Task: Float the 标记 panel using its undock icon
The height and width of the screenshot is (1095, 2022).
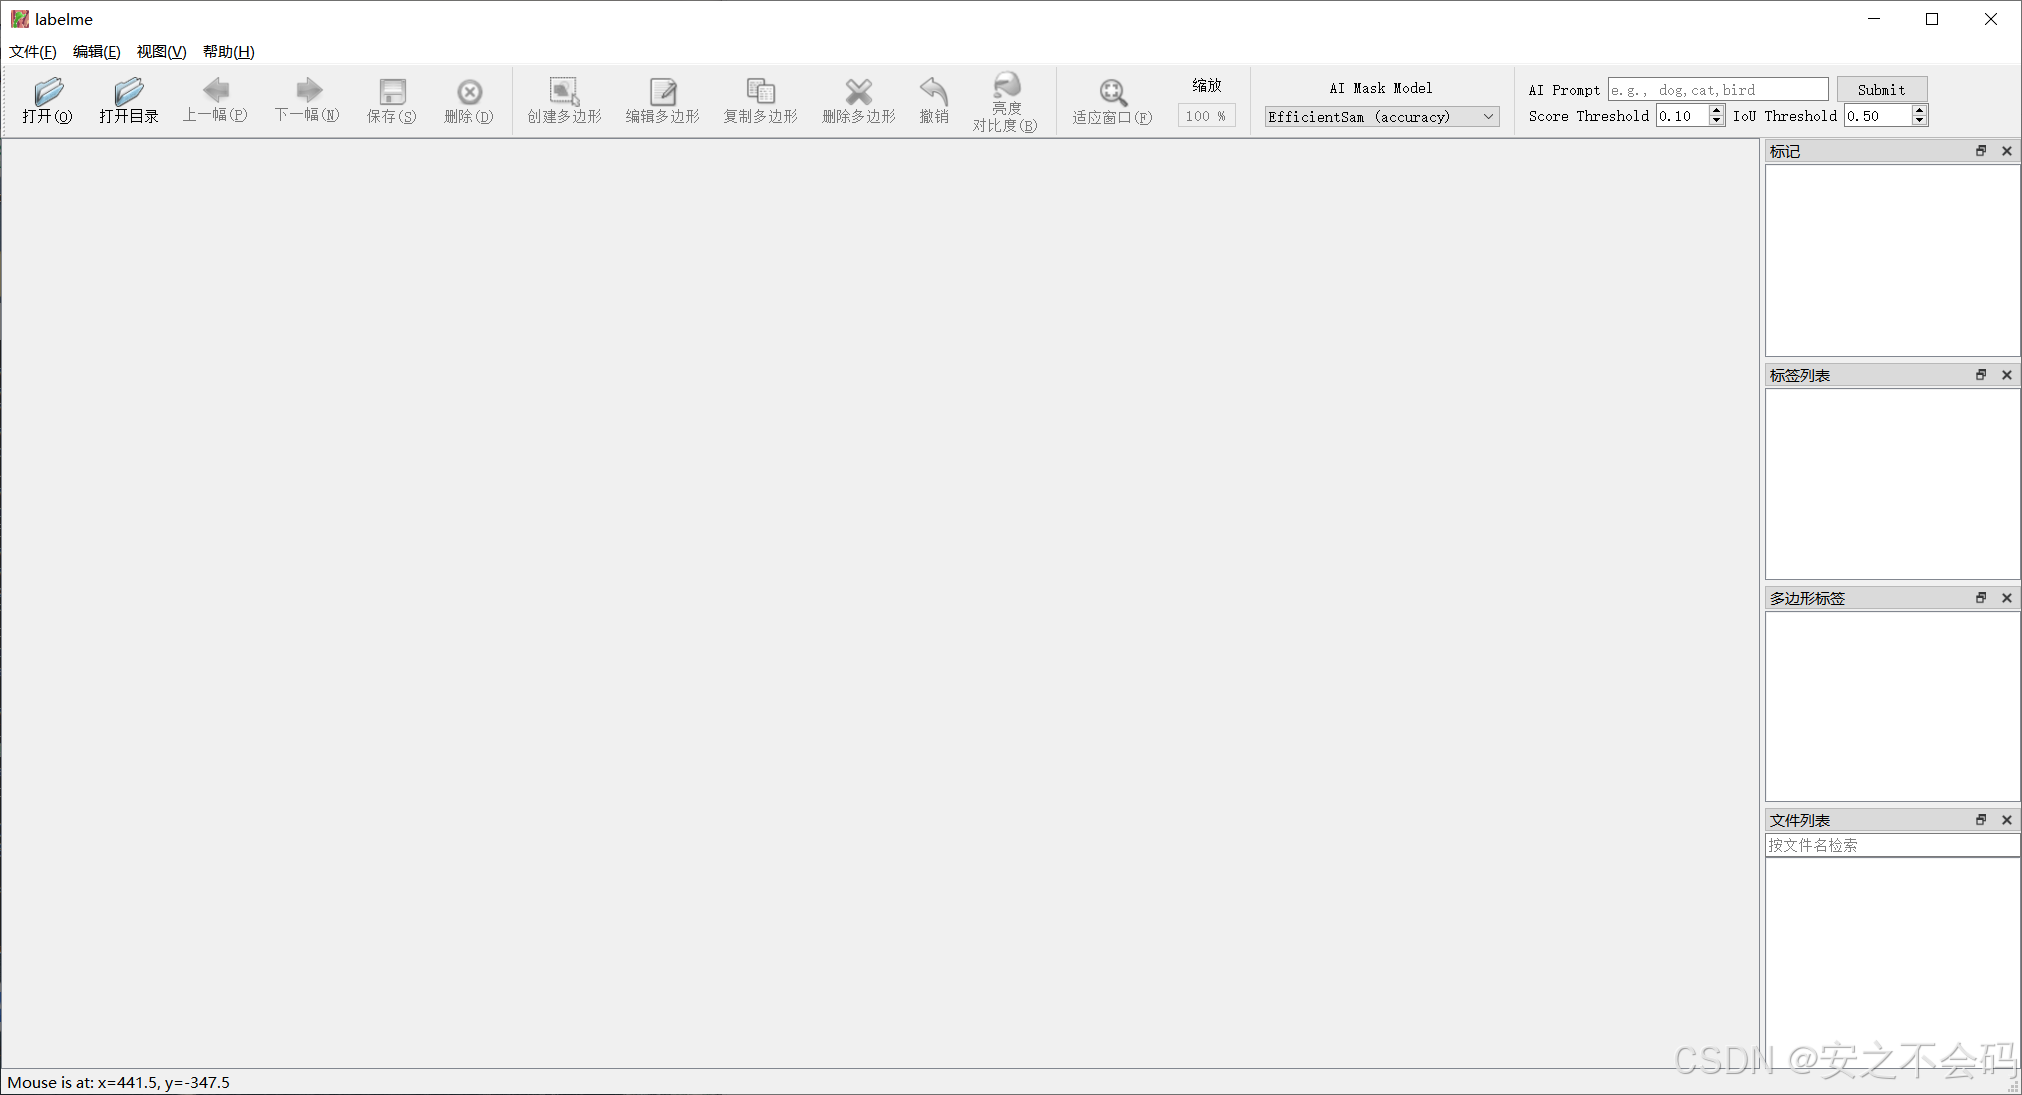Action: pos(1980,151)
